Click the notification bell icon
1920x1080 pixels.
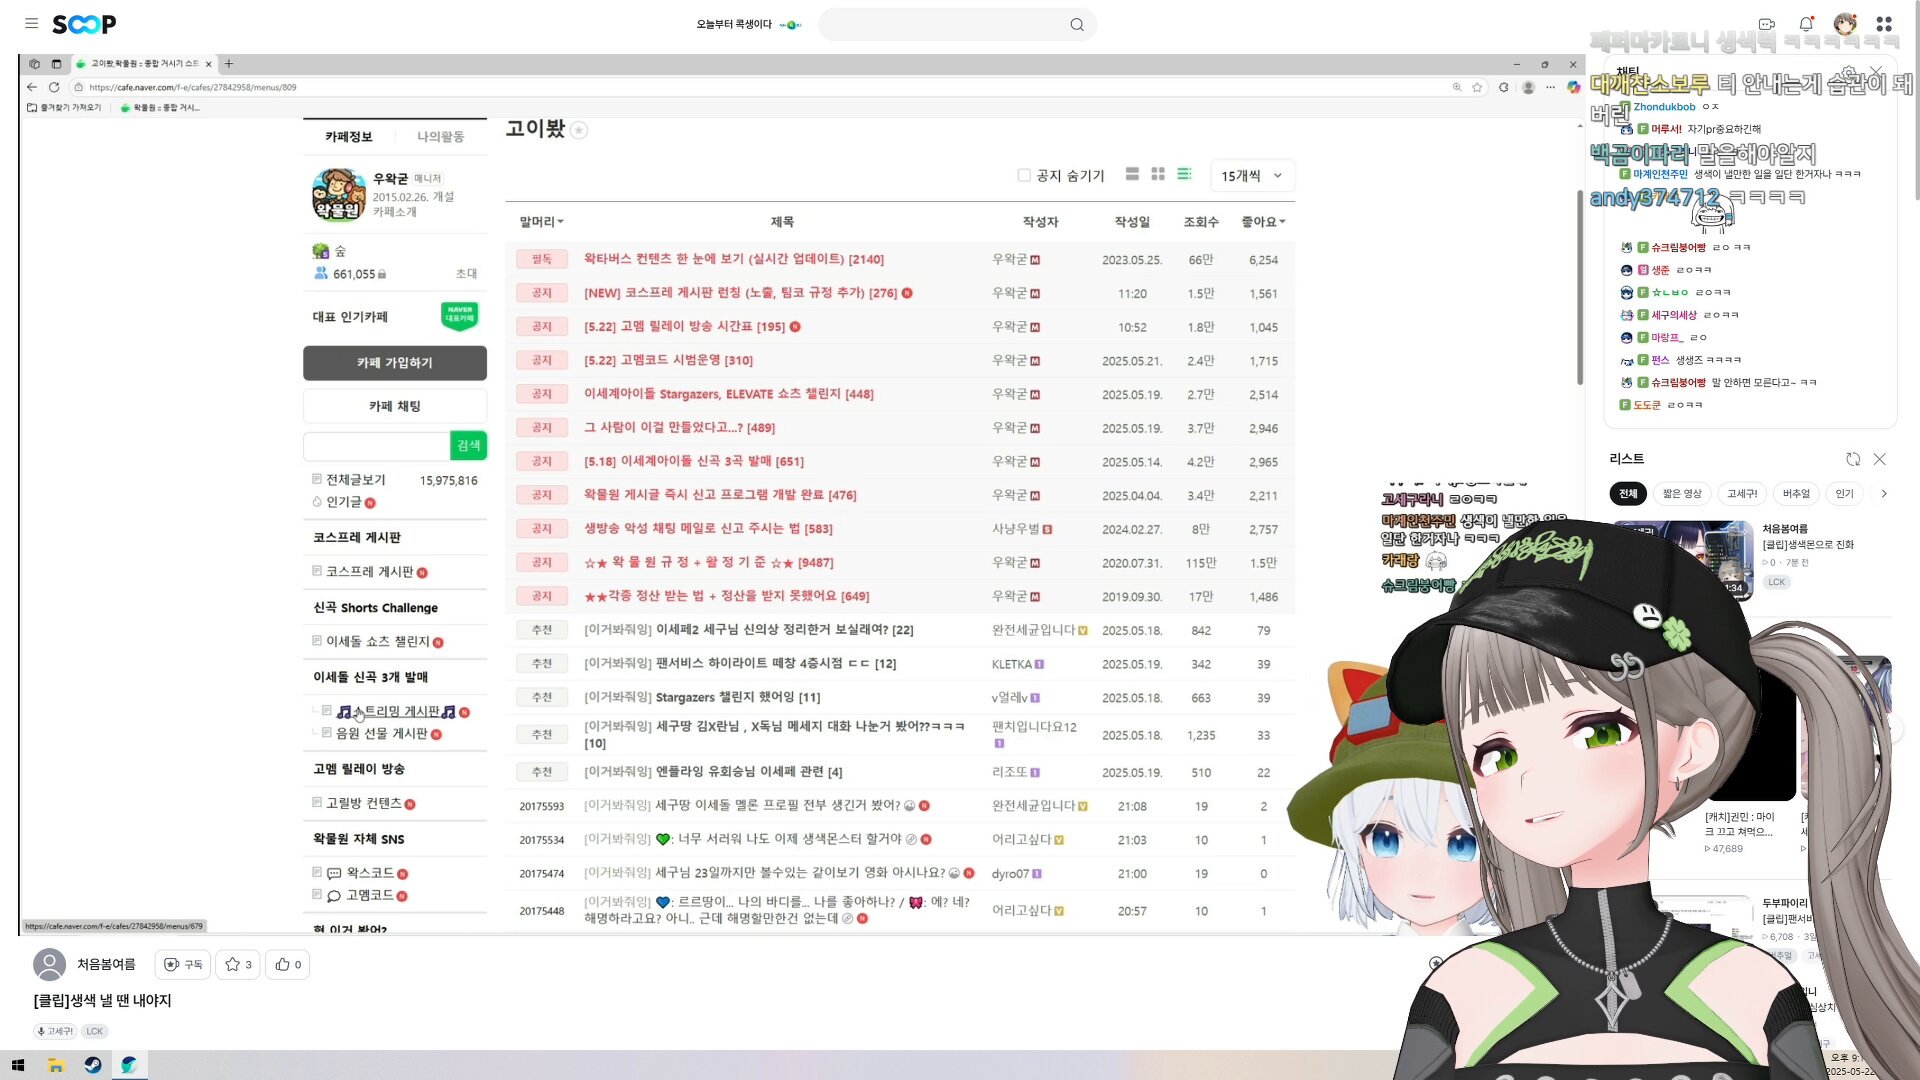[1805, 24]
